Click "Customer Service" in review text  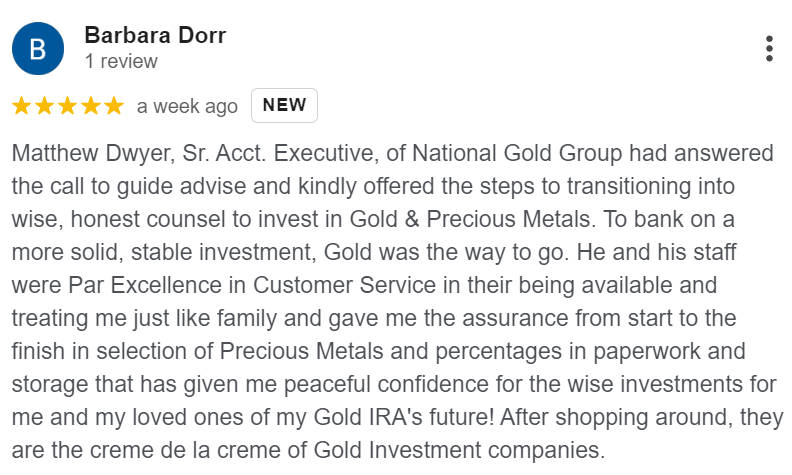tap(344, 285)
